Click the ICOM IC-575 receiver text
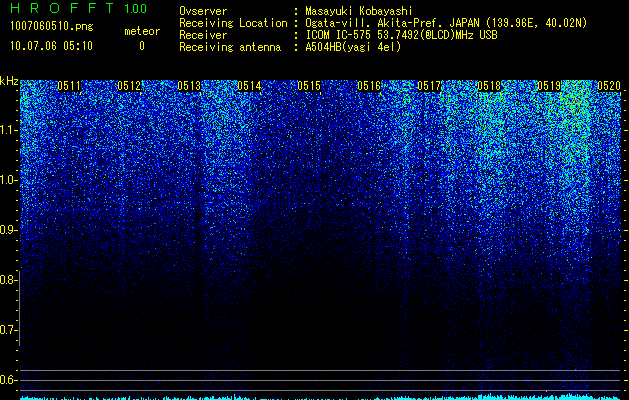 [x=401, y=35]
